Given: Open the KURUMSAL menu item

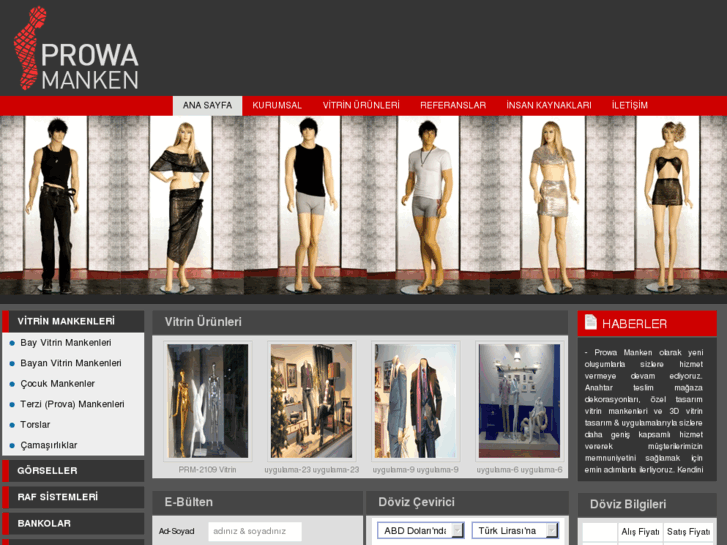Looking at the screenshot, I should [x=277, y=105].
